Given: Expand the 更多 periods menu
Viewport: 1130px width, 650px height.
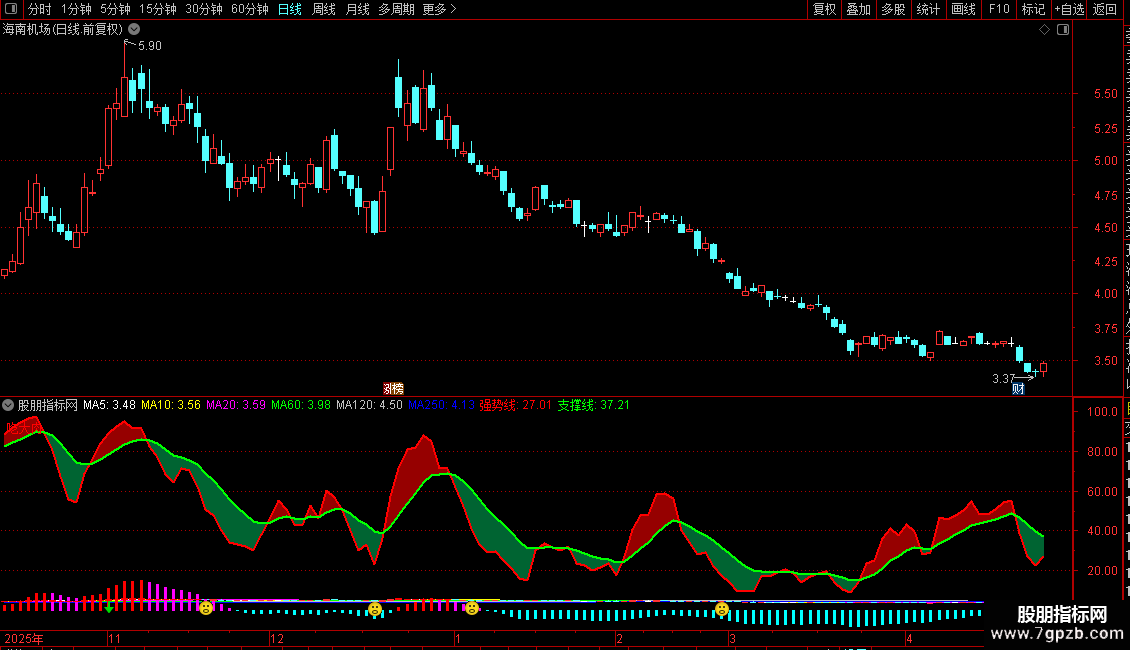Looking at the screenshot, I should click(x=439, y=9).
